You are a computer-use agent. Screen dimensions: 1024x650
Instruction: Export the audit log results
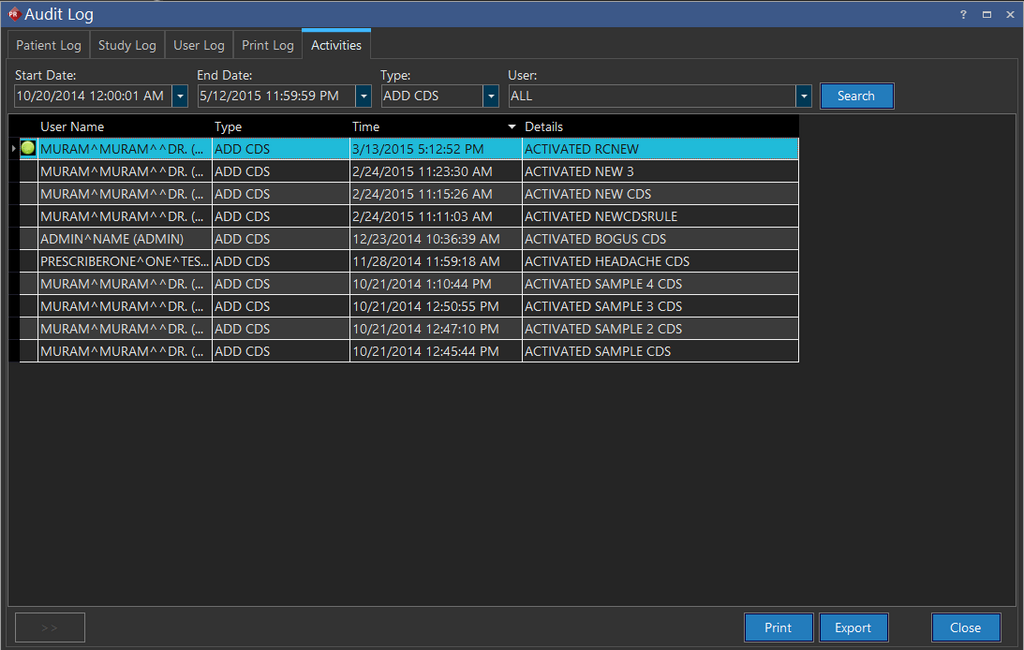[x=853, y=627]
